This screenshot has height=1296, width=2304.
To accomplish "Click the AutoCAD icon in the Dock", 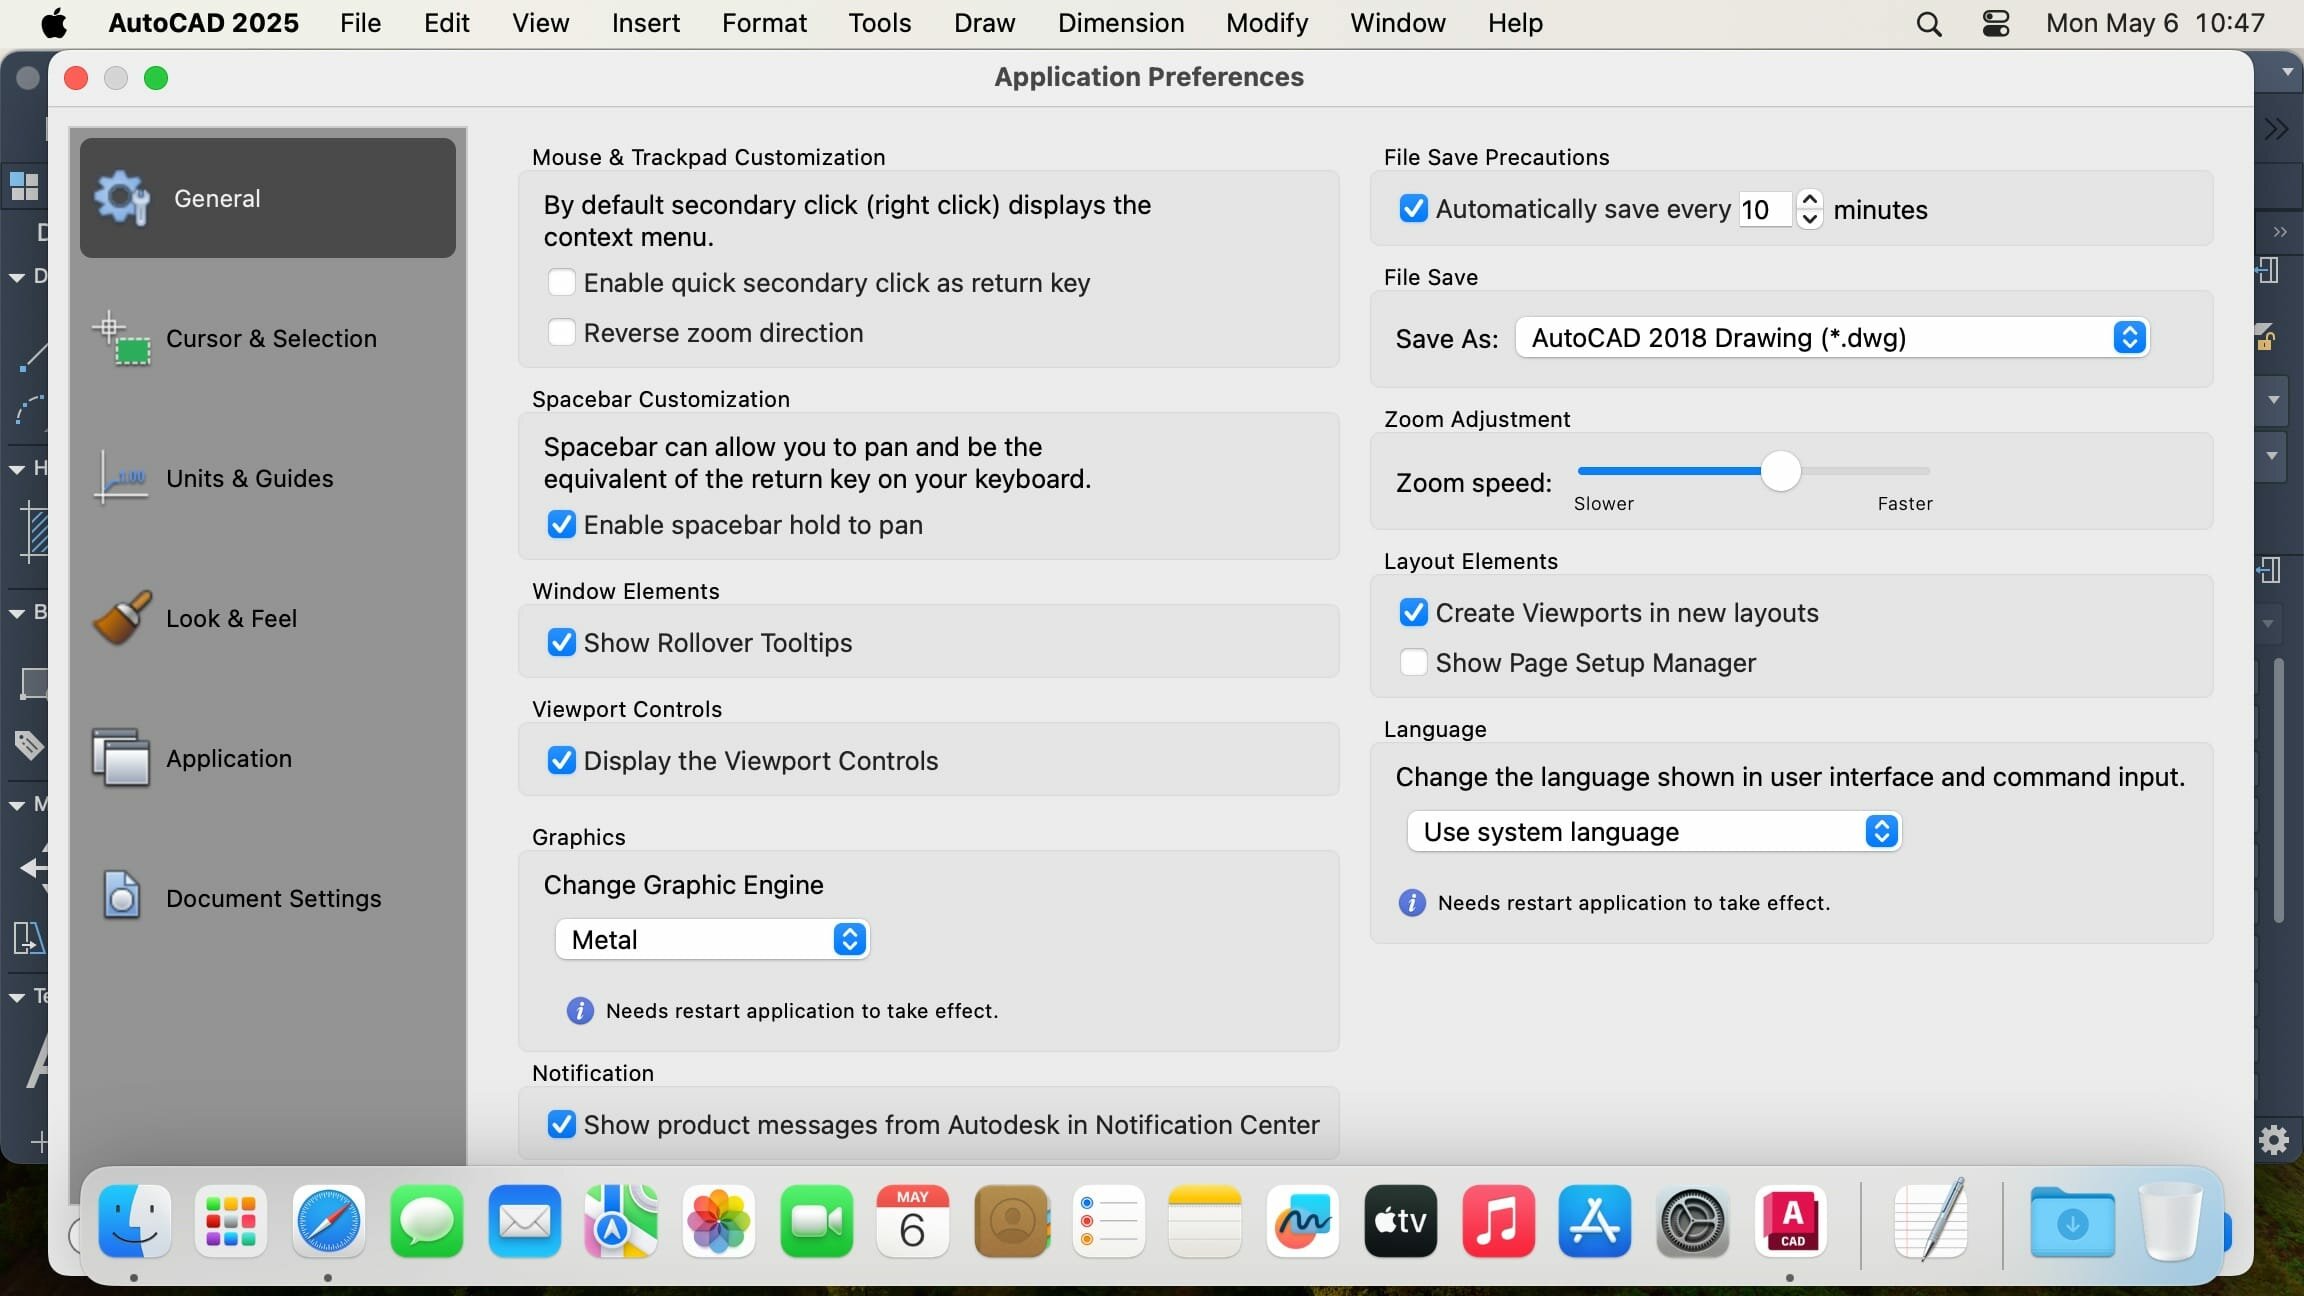I will [x=1791, y=1221].
